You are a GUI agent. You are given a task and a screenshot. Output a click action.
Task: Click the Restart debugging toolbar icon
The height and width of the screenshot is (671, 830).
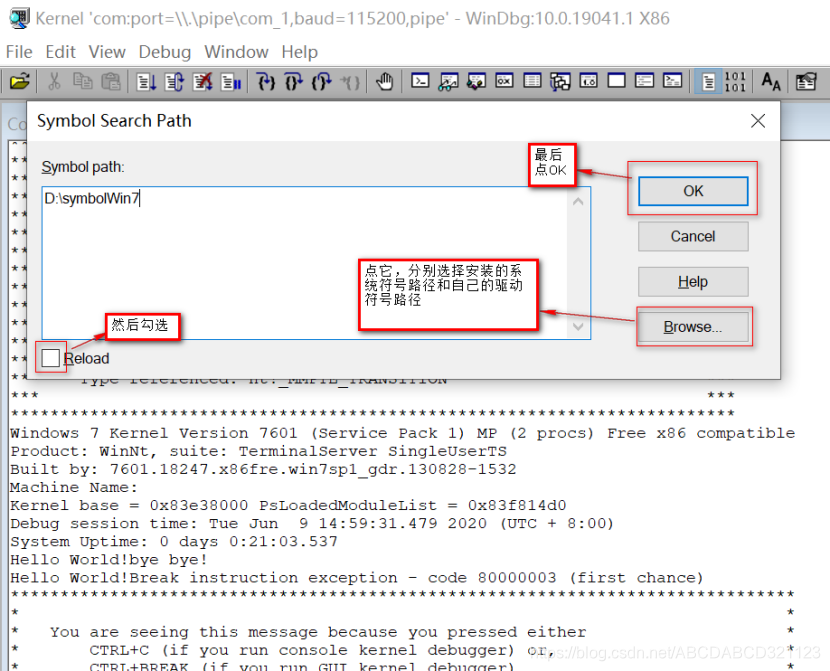[174, 81]
